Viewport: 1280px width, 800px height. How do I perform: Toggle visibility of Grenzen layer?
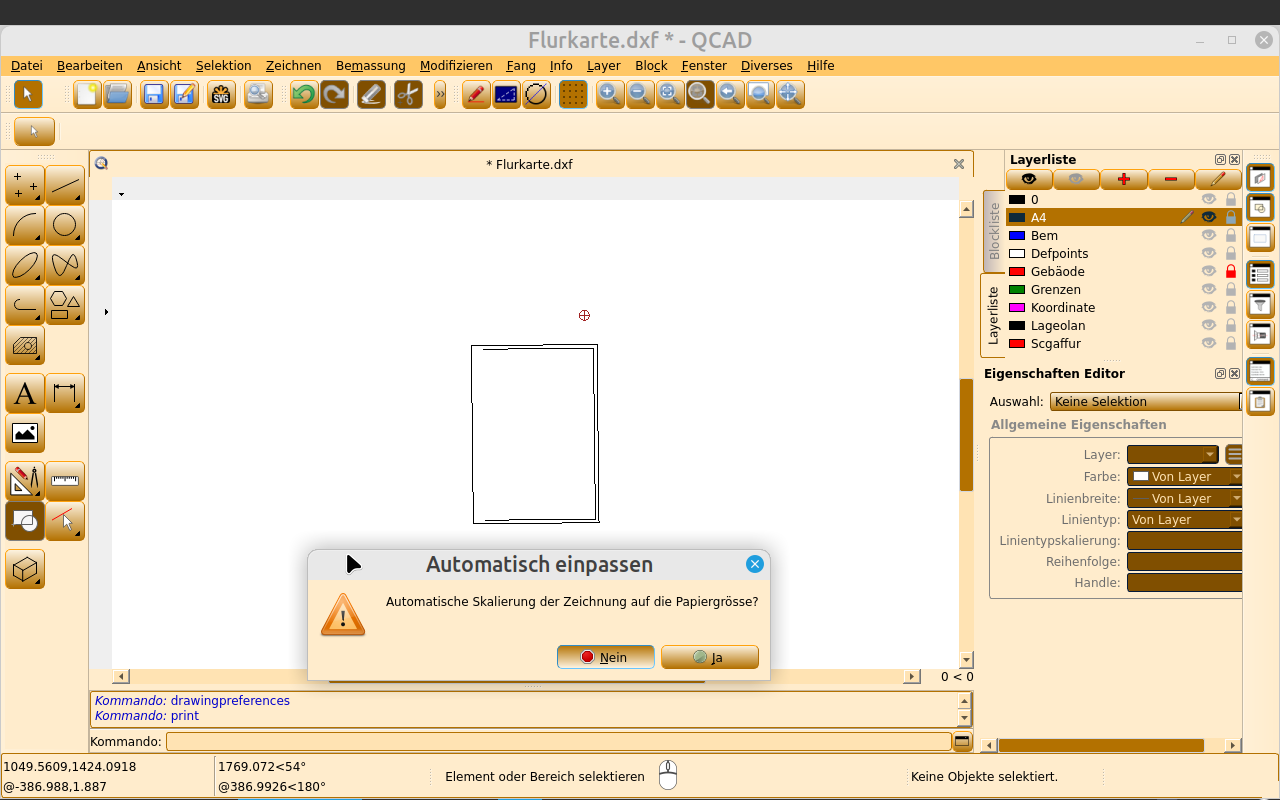(x=1209, y=290)
